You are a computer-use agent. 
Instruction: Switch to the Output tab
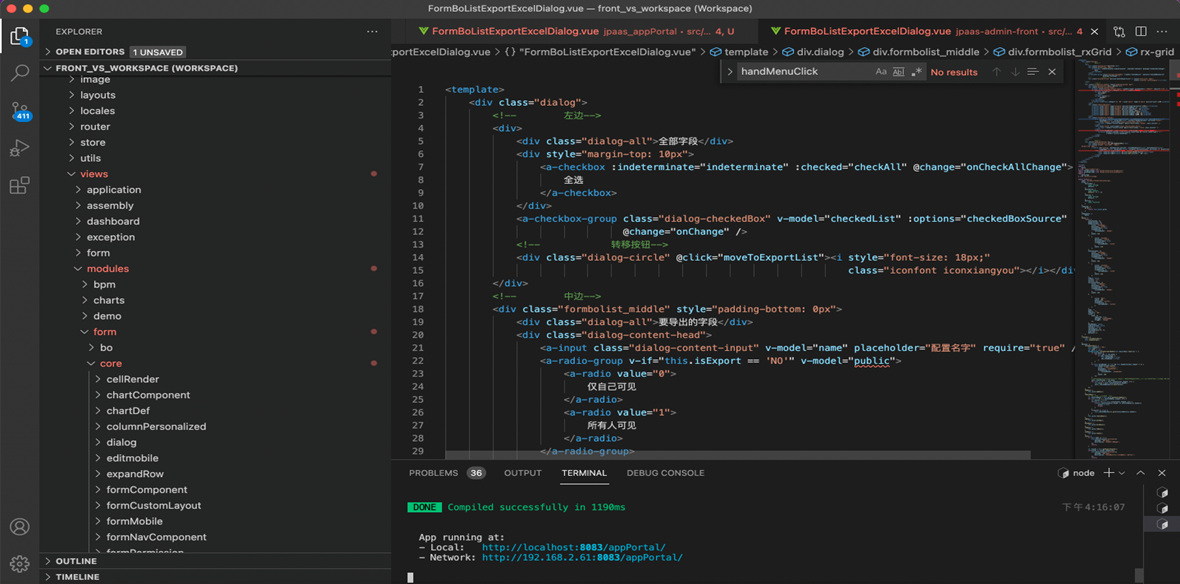(x=522, y=473)
